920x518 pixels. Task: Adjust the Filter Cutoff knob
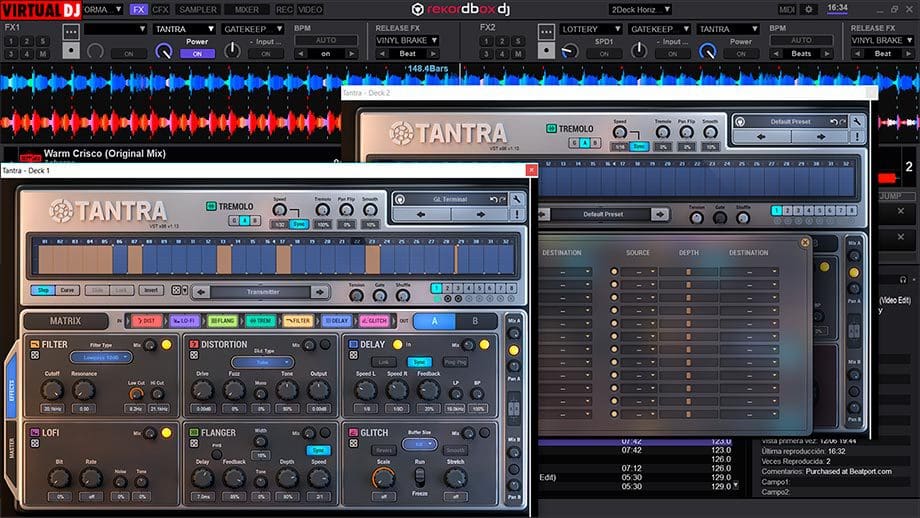coord(52,390)
